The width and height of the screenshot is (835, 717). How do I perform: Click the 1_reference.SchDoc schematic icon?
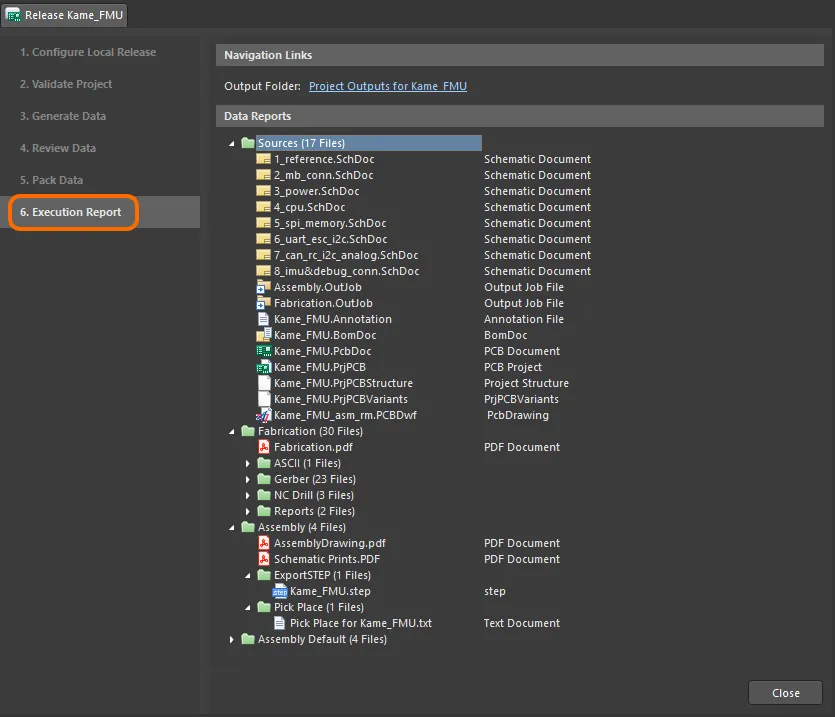[262, 159]
